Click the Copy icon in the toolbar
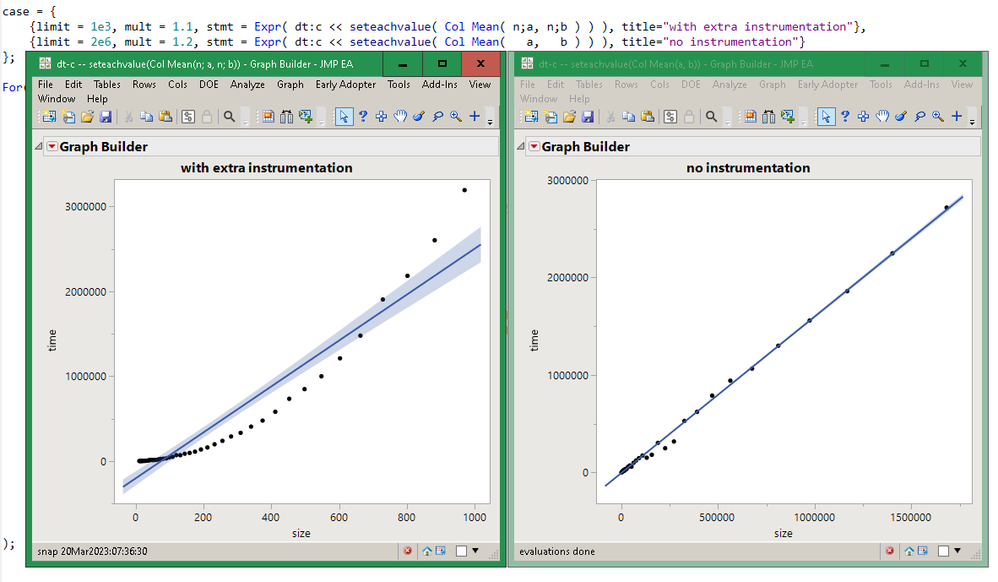998x582 pixels. (x=148, y=117)
